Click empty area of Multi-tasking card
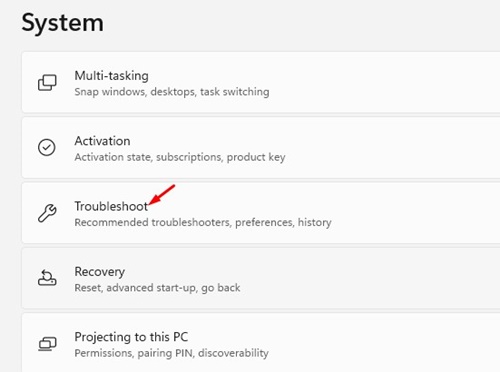 383,82
